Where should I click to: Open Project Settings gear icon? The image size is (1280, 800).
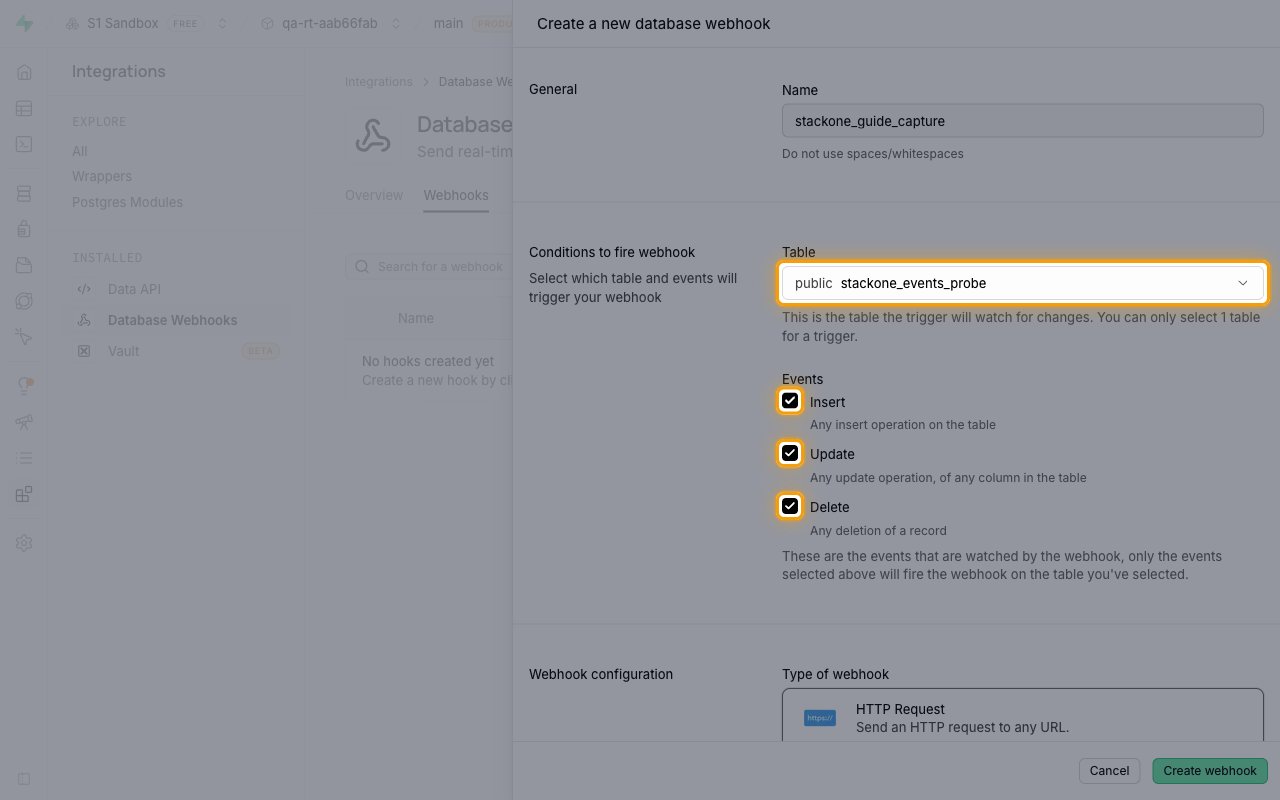click(x=24, y=543)
